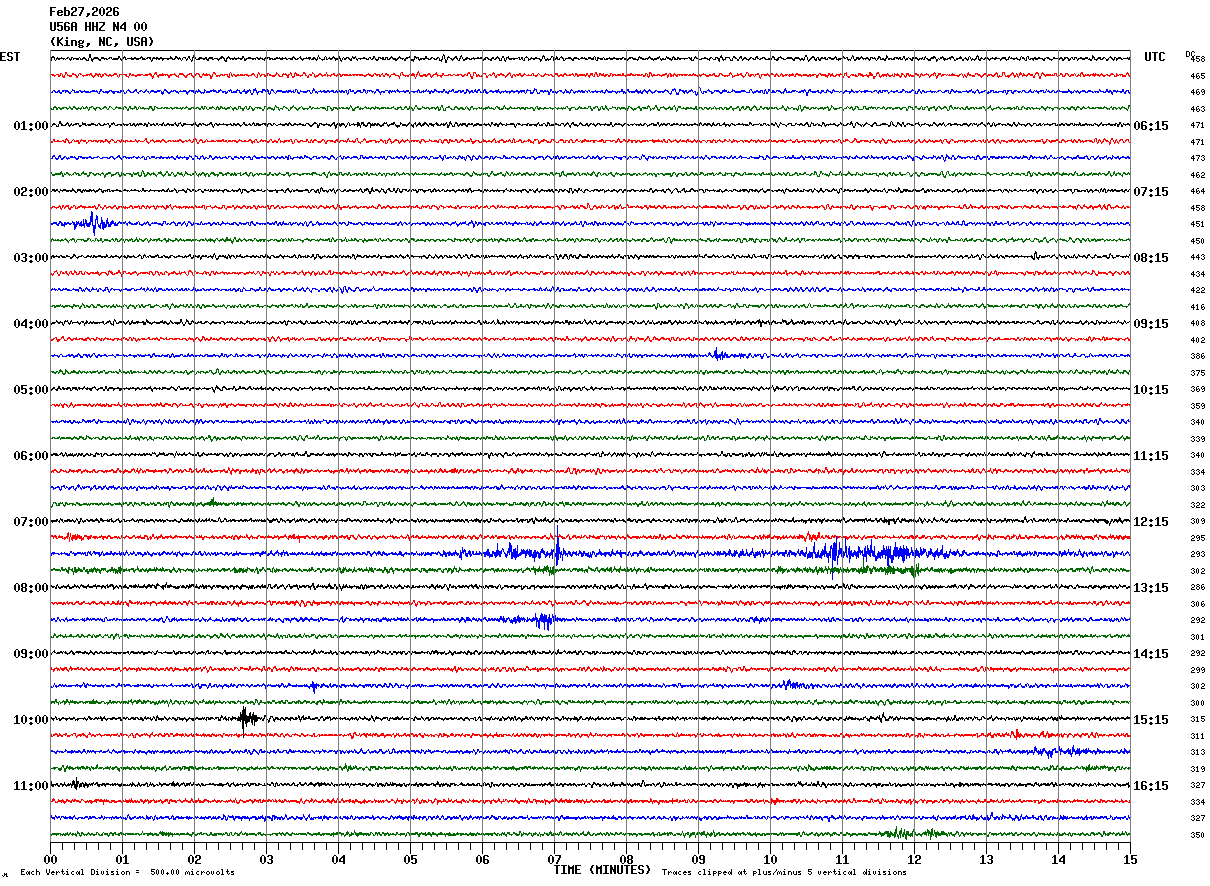Click the 'UTC' time zone label
Image resolution: width=1210 pixels, height=886 pixels.
pyautogui.click(x=1155, y=57)
